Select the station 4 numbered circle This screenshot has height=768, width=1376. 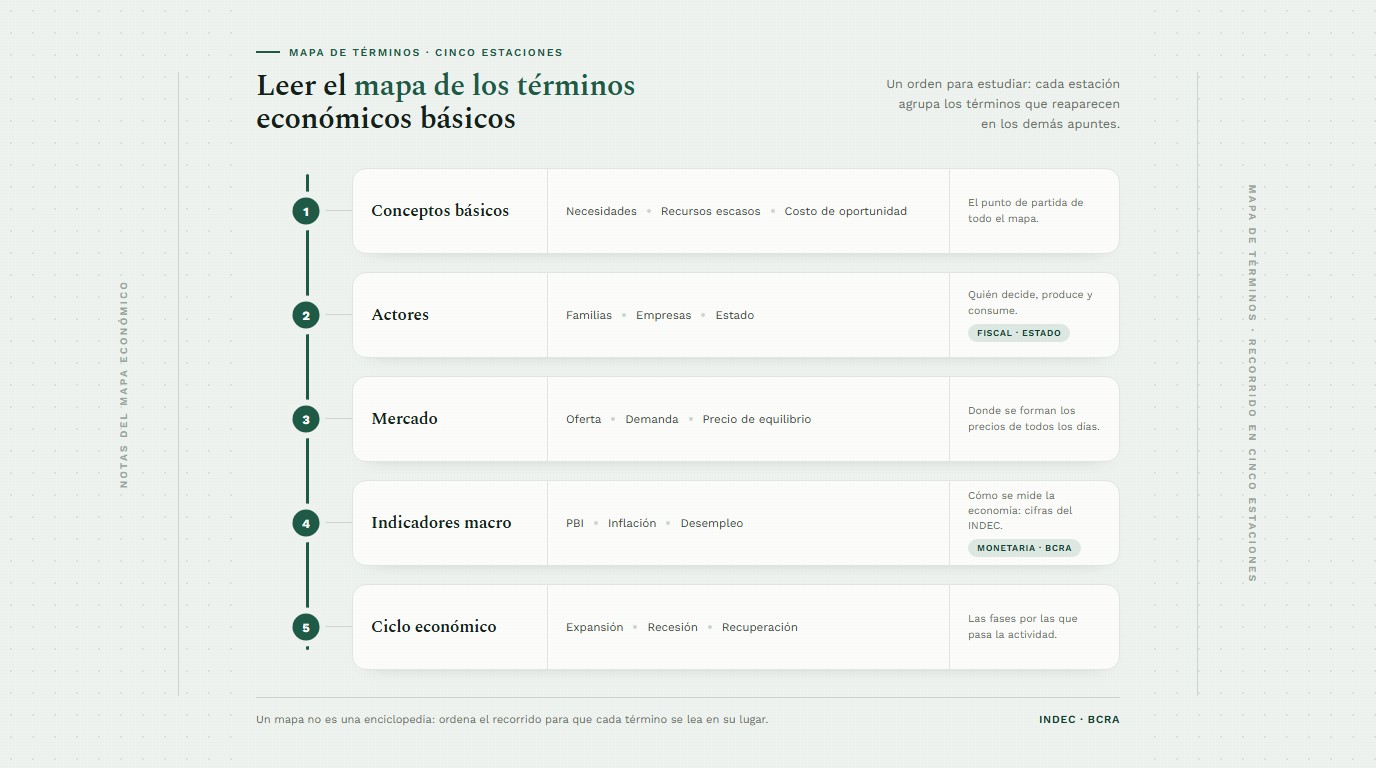point(306,523)
